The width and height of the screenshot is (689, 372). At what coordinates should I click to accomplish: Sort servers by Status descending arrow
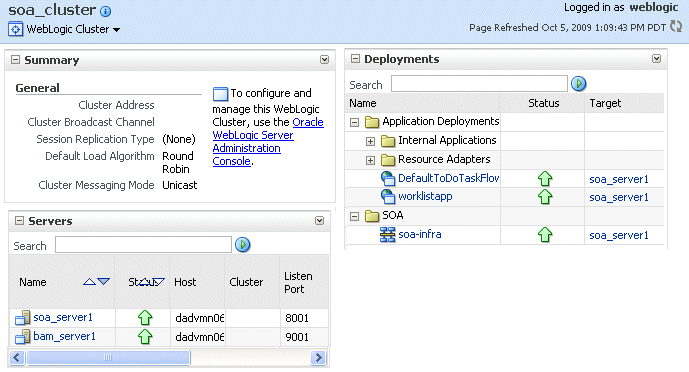click(158, 282)
